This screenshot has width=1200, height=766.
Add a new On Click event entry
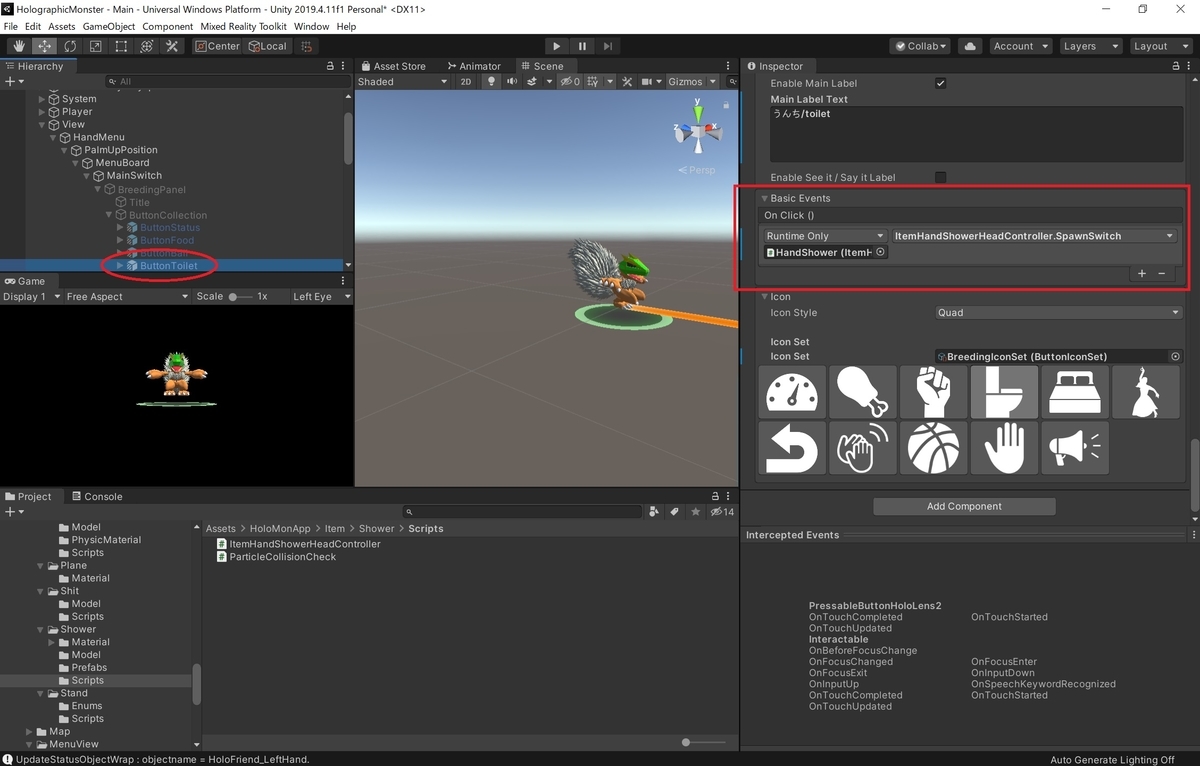(1142, 273)
